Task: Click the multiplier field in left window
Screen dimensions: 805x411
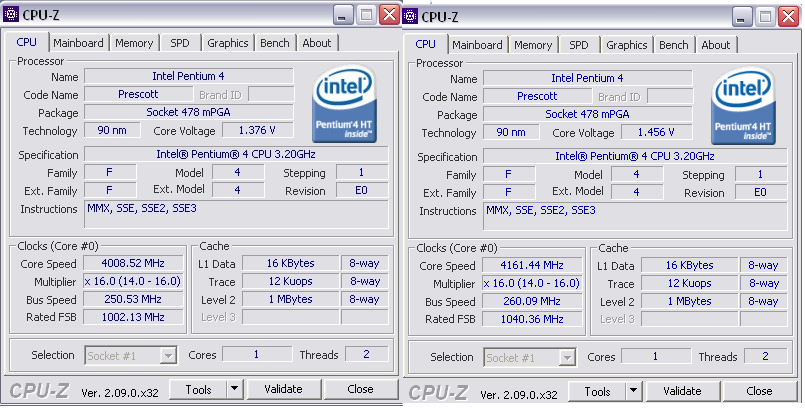Action: [x=133, y=281]
